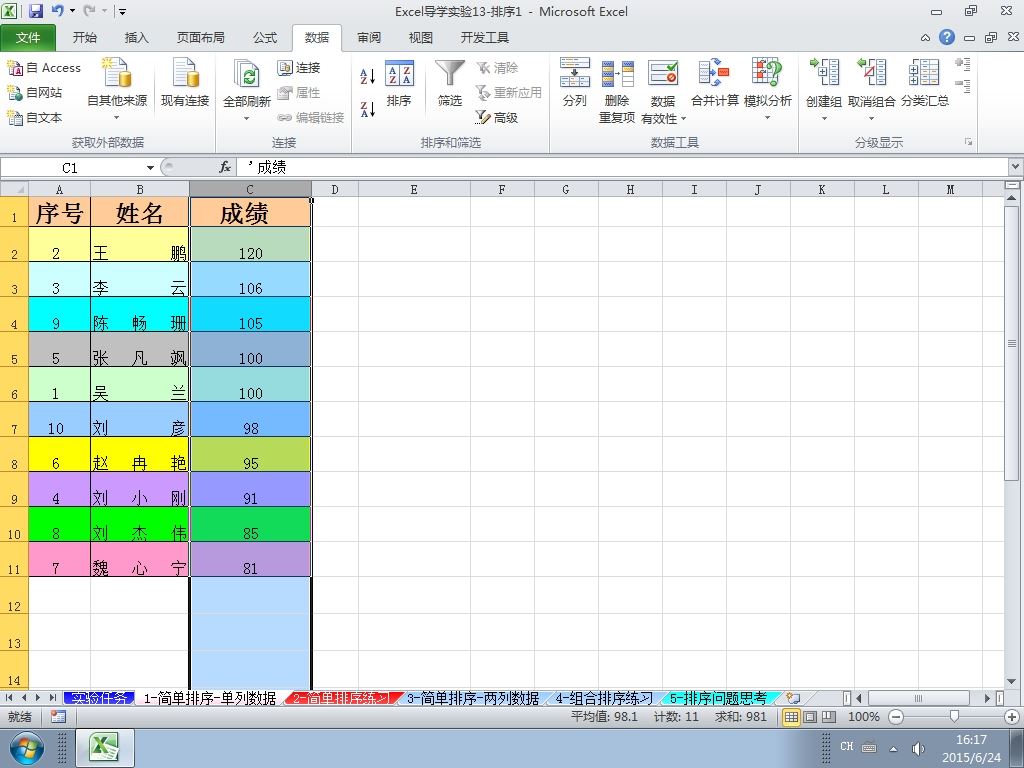Open the 文件 file tab

[28, 38]
